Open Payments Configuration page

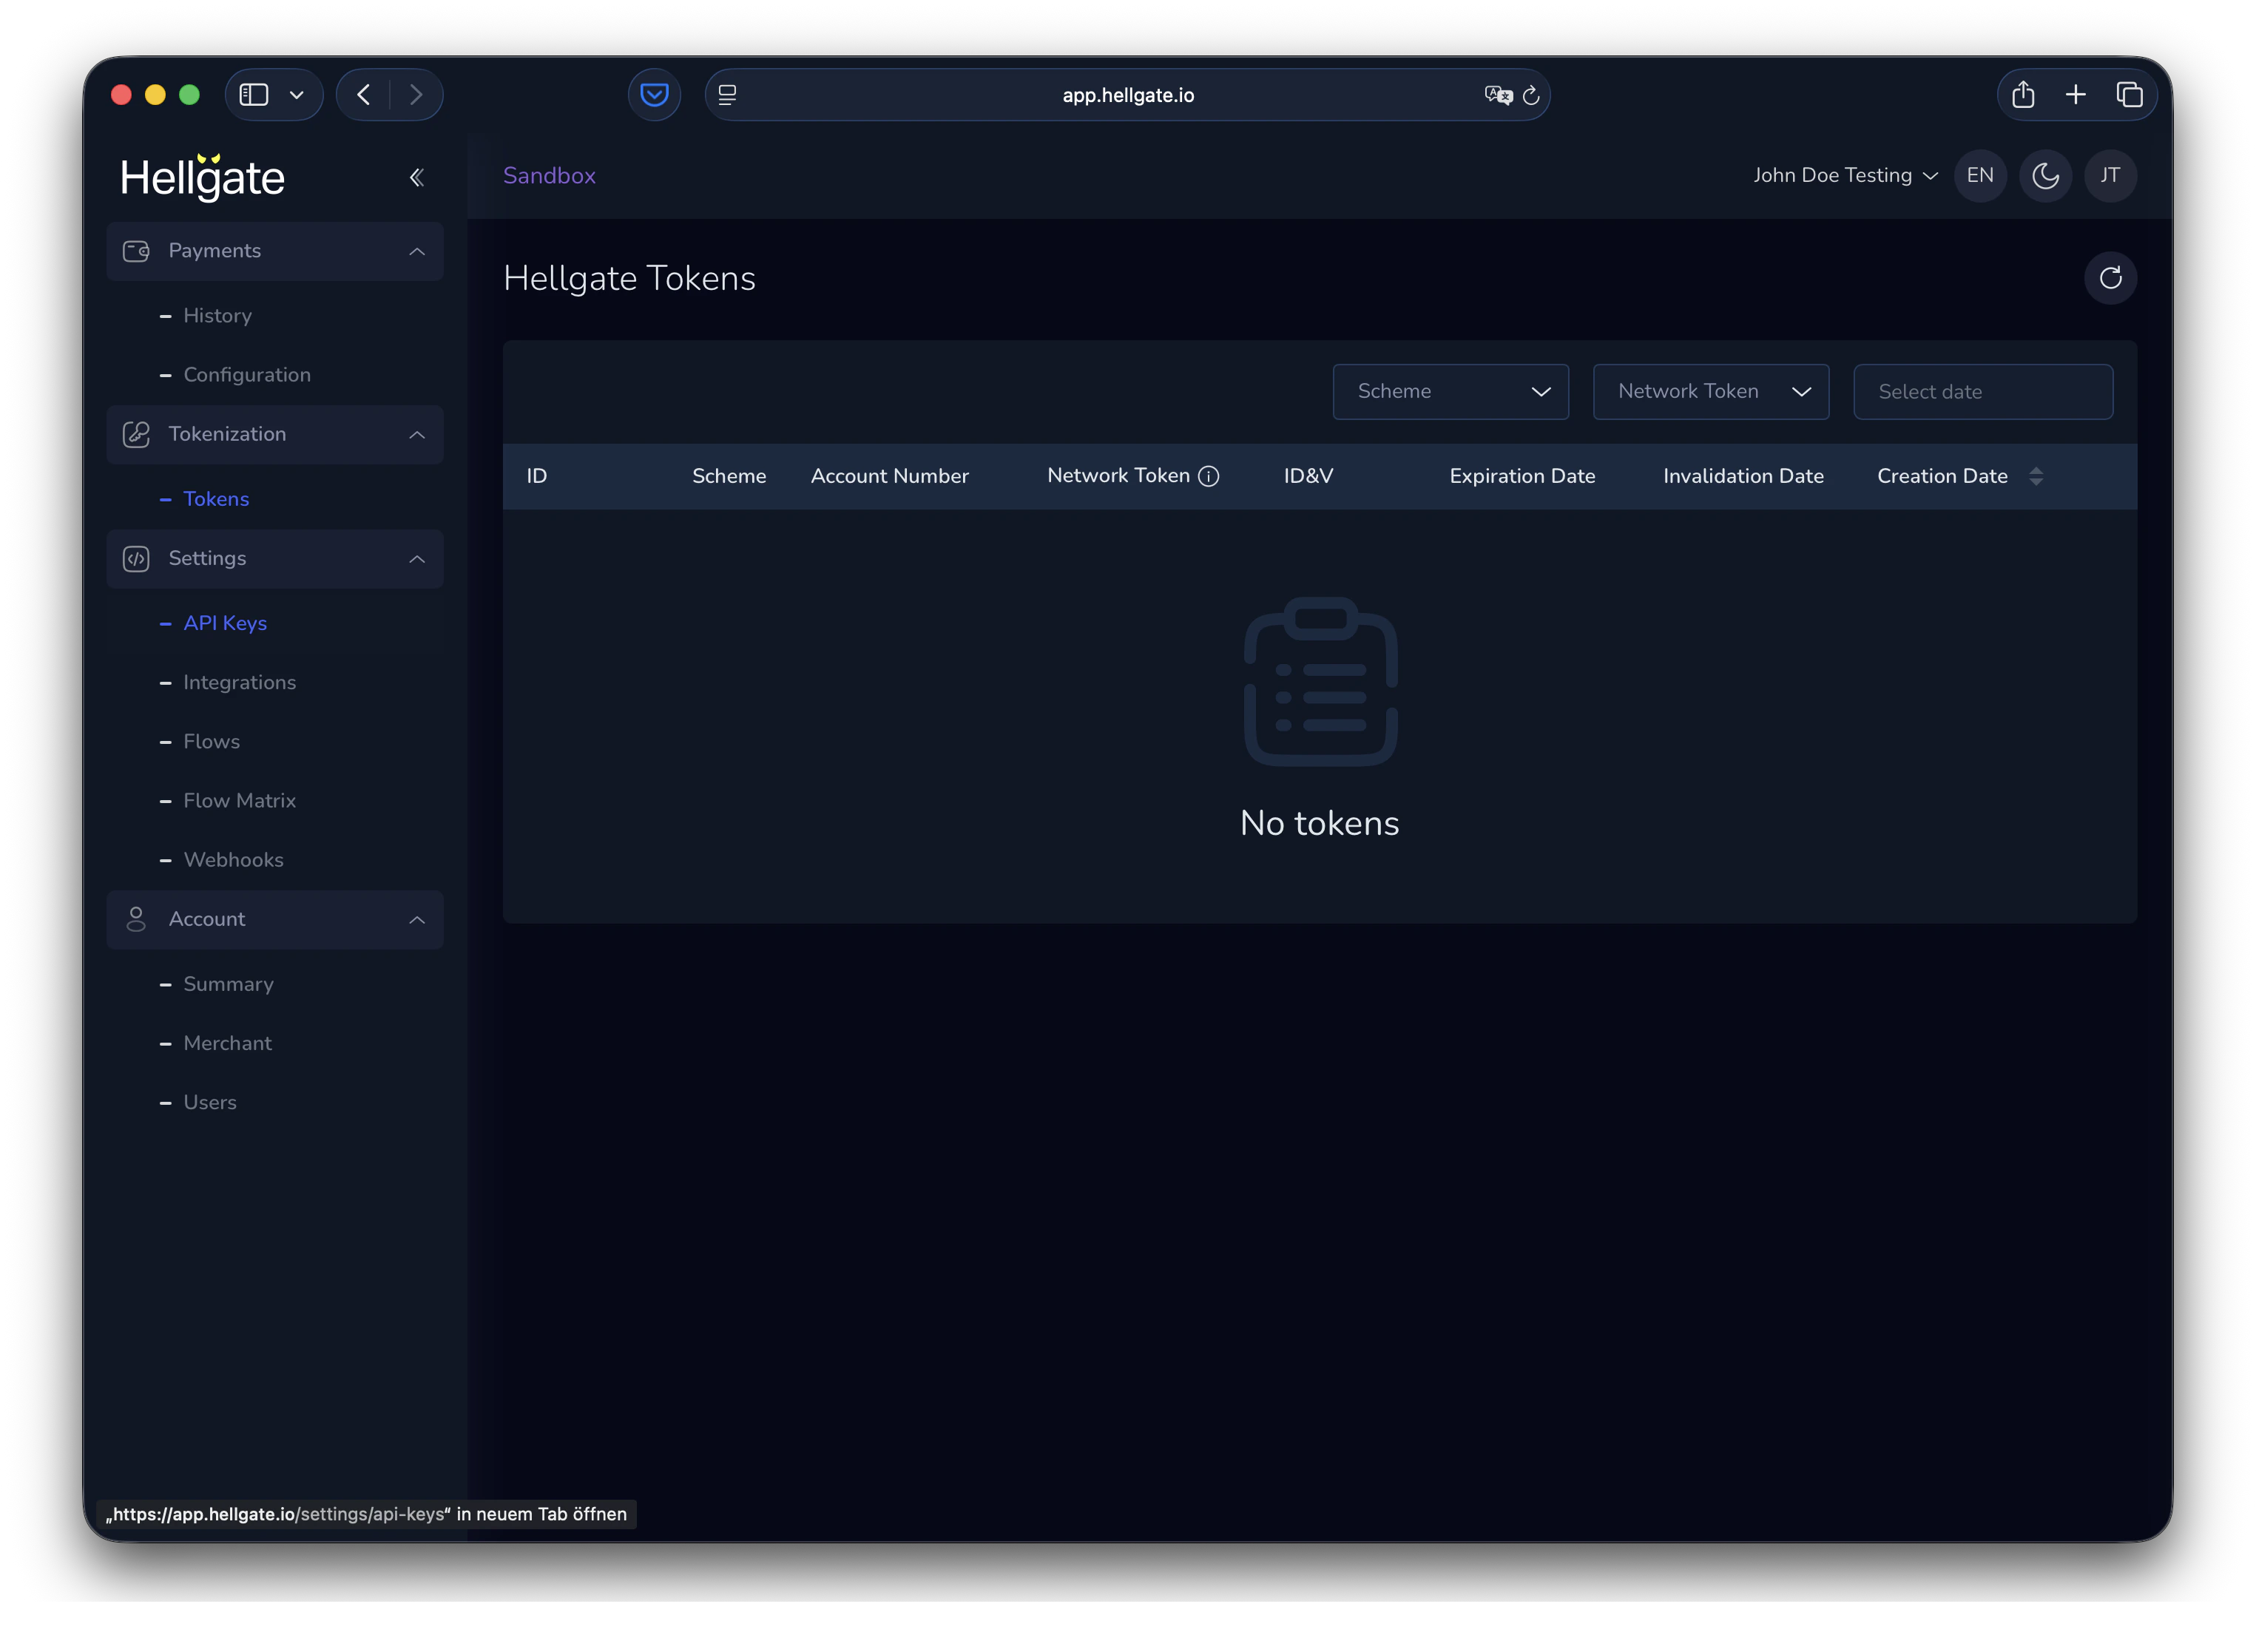(247, 375)
